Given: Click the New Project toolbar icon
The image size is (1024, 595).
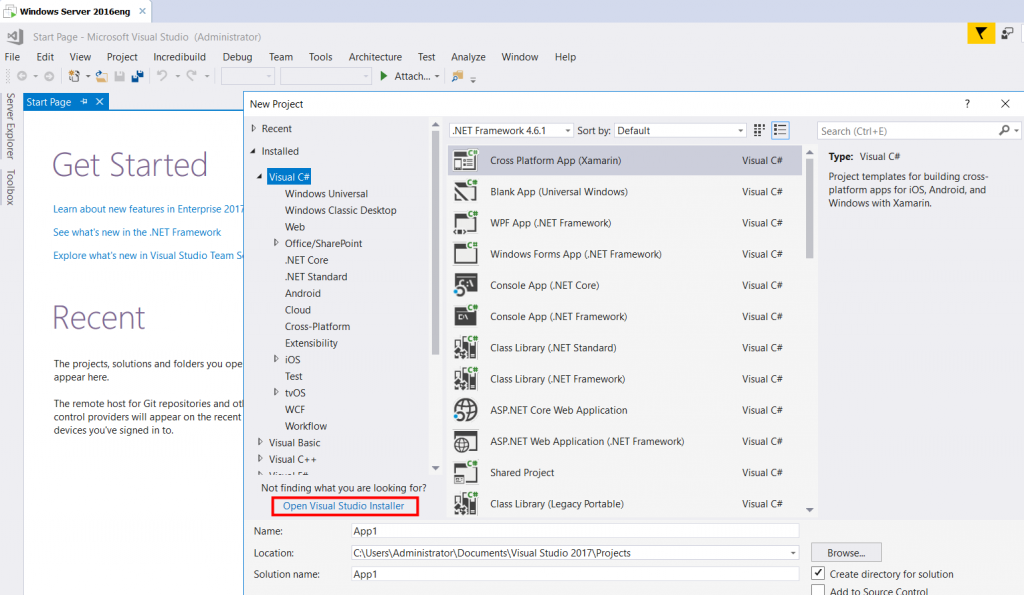Looking at the screenshot, I should [x=74, y=76].
